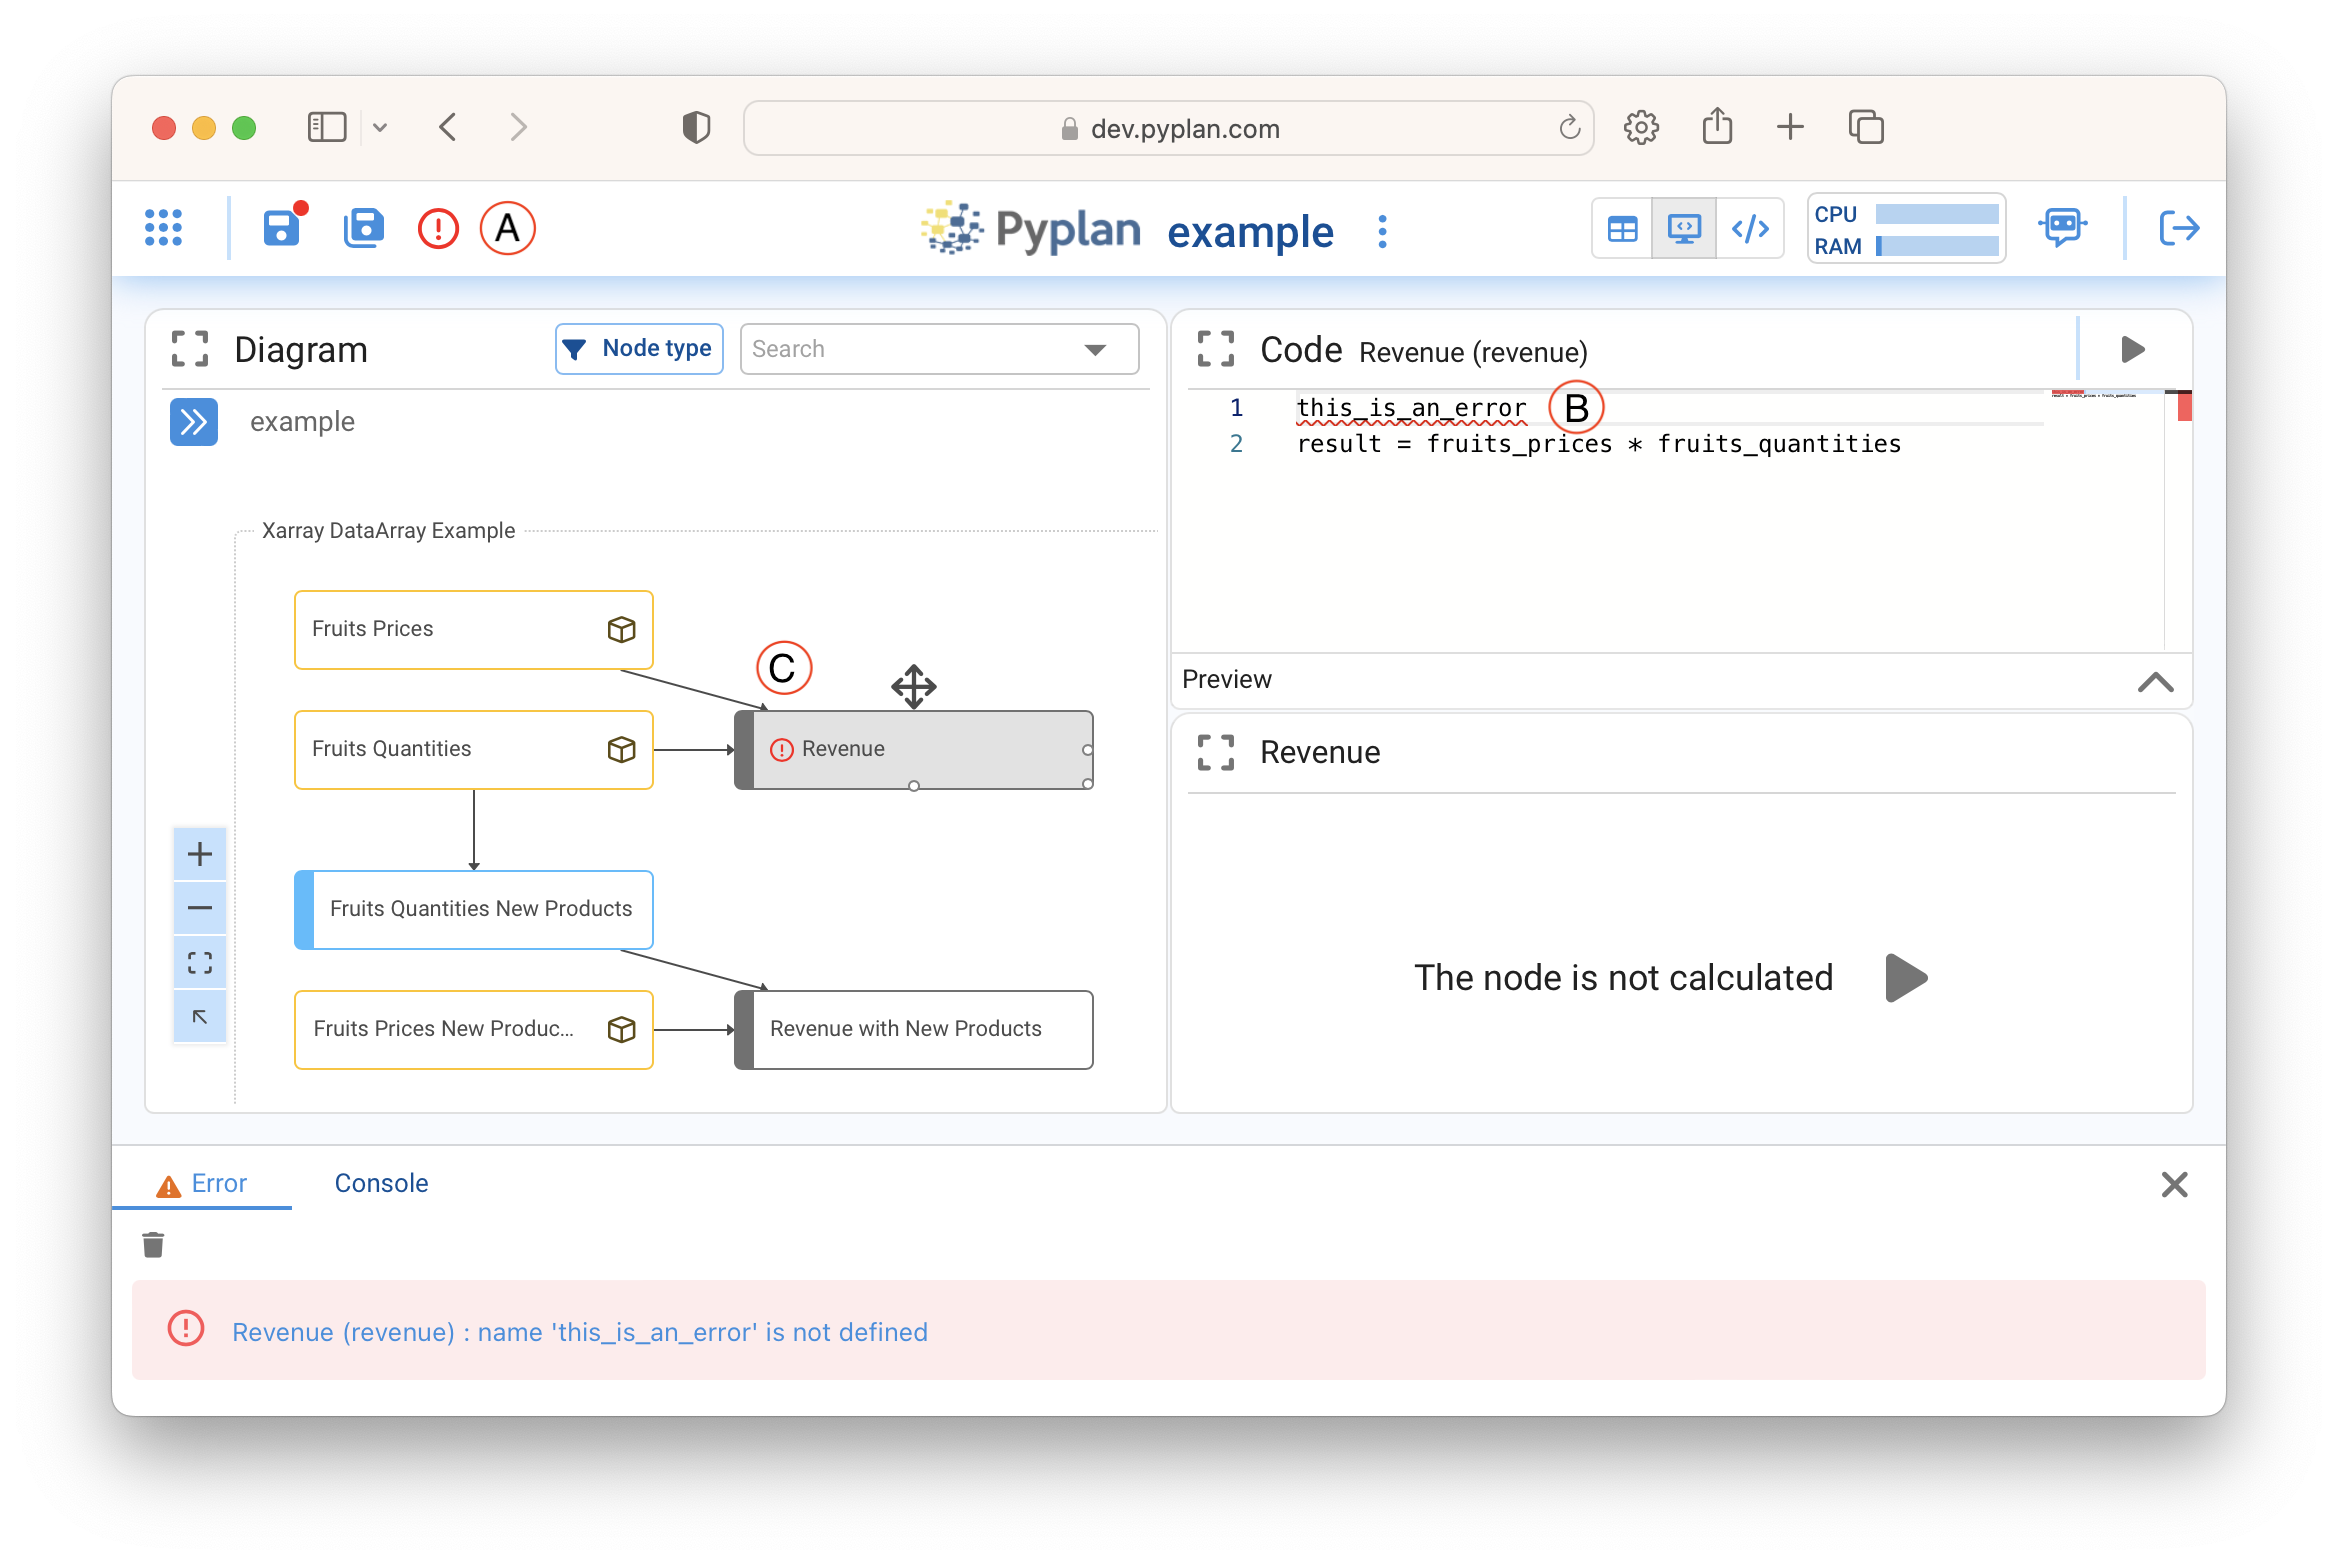Open the Search nodes dropdown
Screen dimensions: 2338x1564
tap(1095, 349)
